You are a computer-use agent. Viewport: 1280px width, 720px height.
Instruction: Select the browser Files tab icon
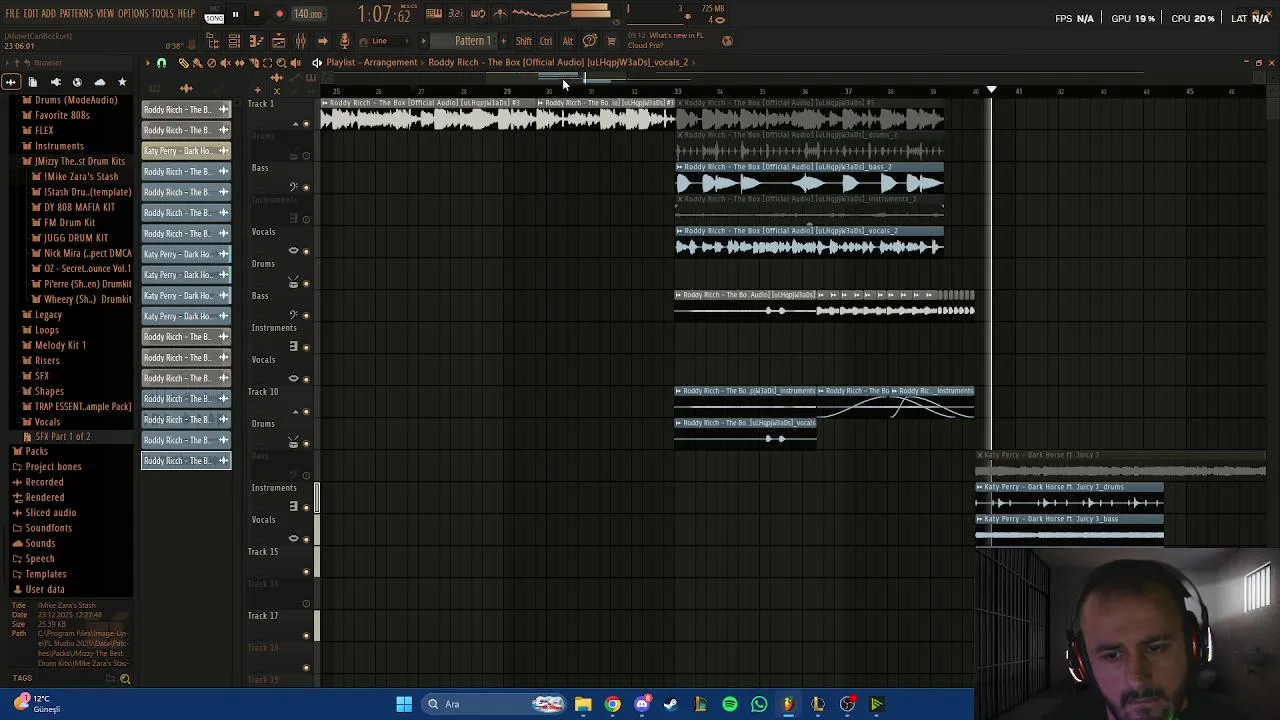pos(33,82)
